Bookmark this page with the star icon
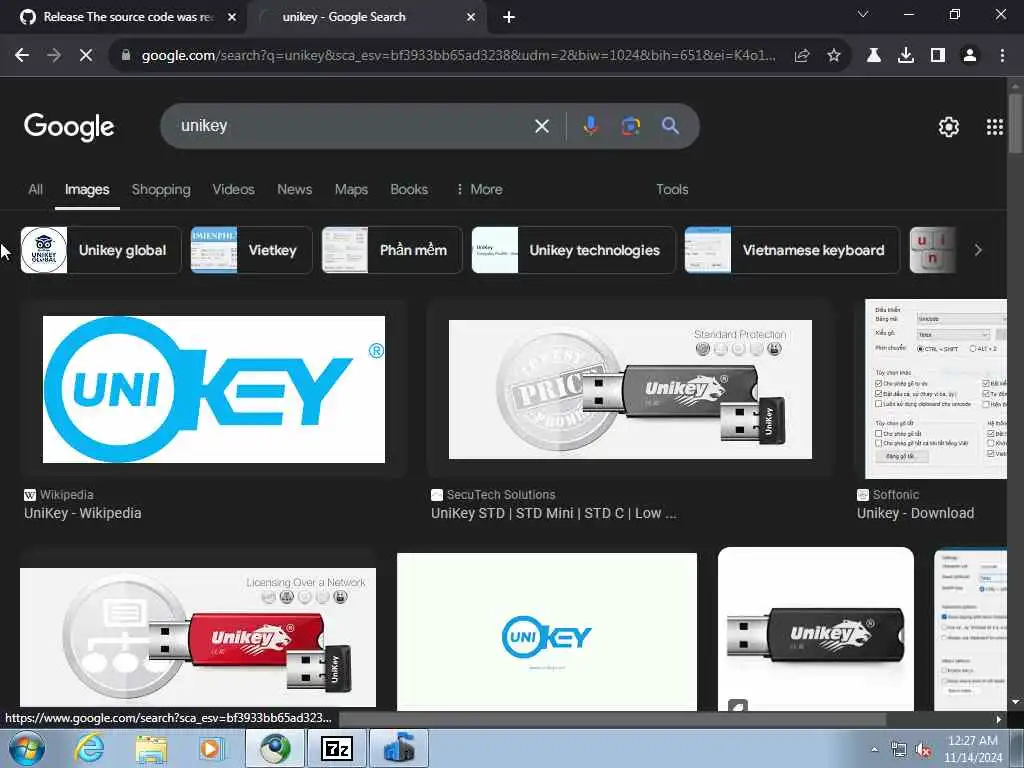1024x768 pixels. [834, 56]
